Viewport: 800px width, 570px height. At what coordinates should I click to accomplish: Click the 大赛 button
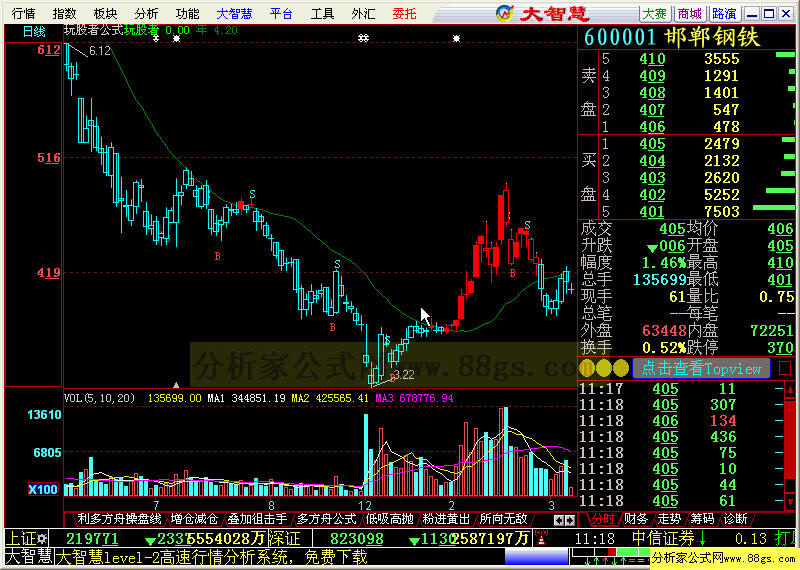click(x=655, y=13)
